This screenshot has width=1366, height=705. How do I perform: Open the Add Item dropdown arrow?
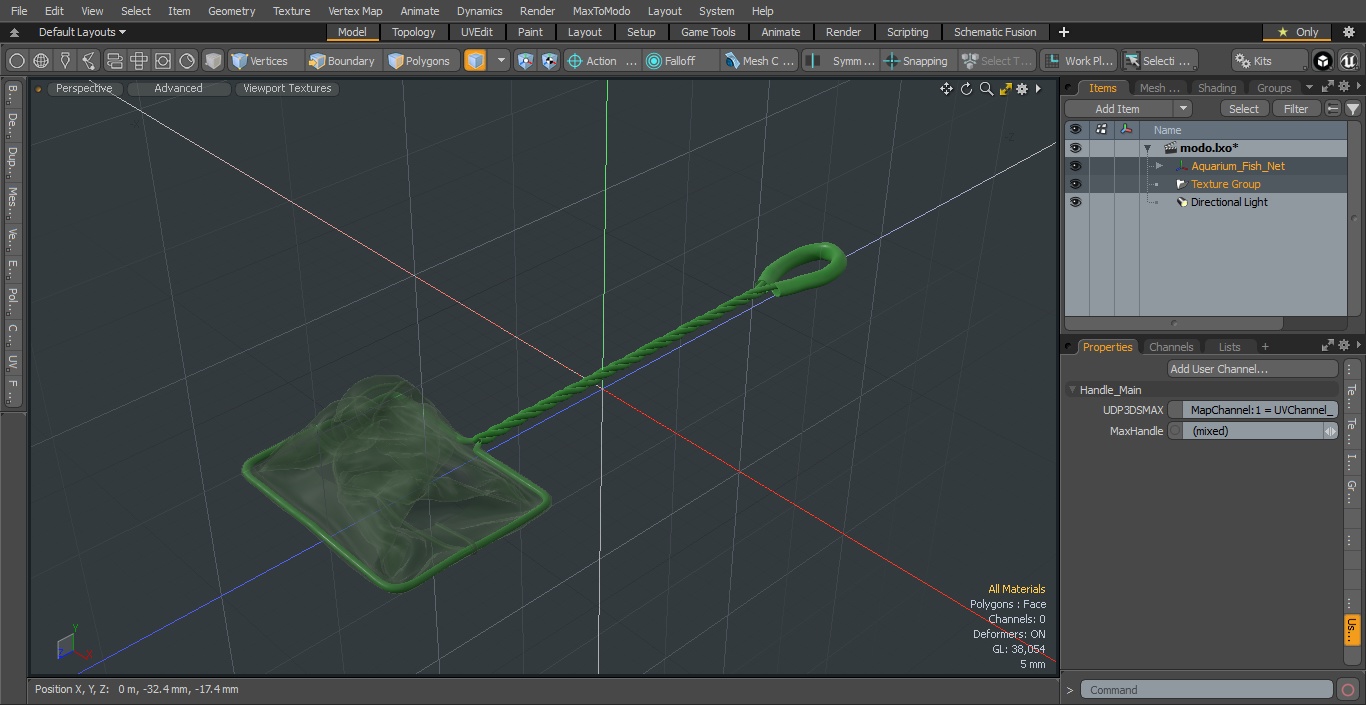point(1183,109)
